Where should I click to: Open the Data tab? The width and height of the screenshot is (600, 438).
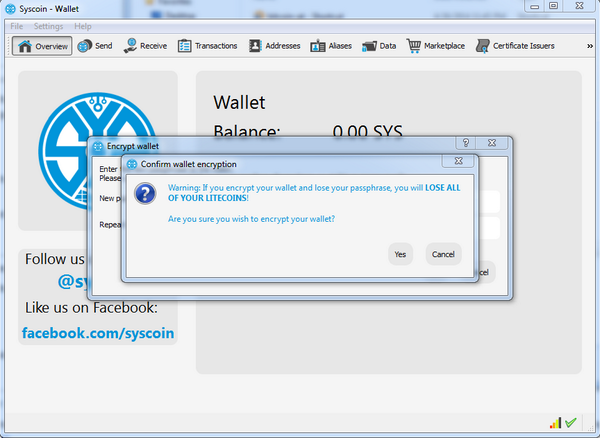click(x=379, y=46)
